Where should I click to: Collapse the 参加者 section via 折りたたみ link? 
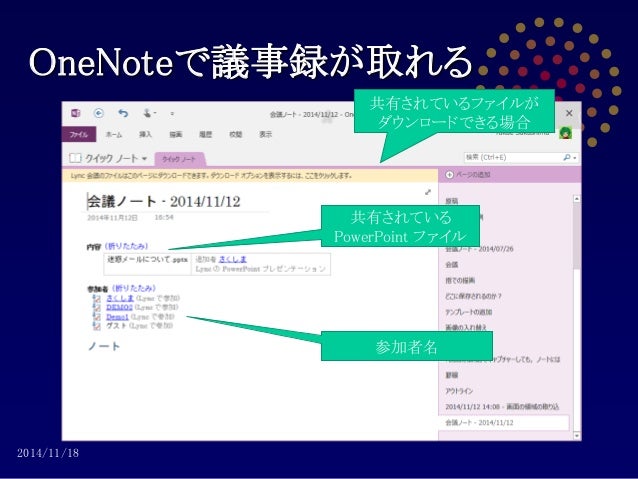133,288
